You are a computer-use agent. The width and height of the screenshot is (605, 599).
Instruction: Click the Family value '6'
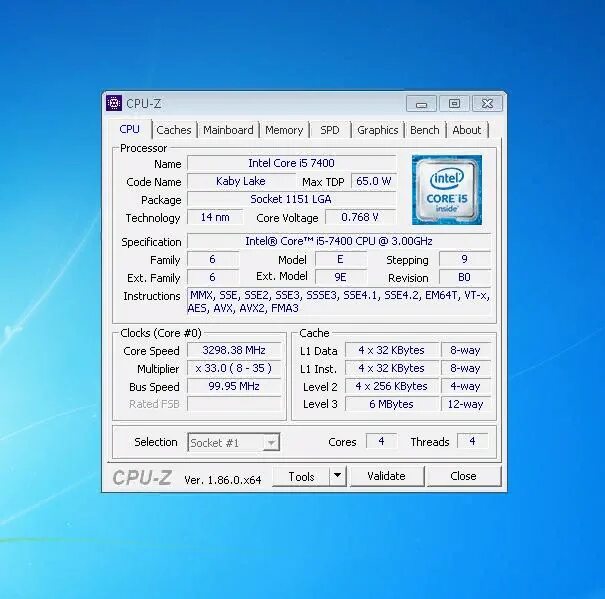[213, 259]
